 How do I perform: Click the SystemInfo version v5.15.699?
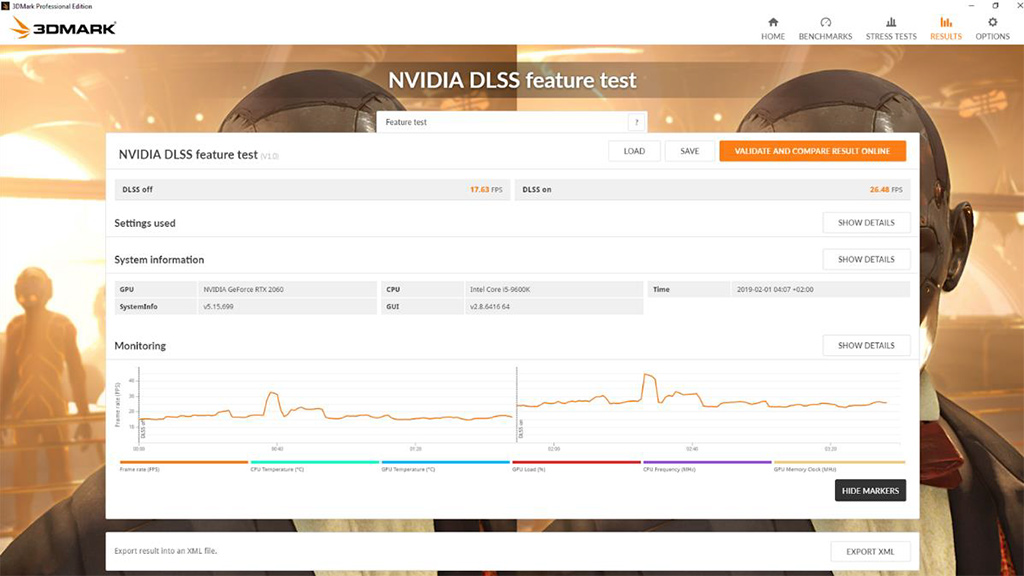[x=218, y=306]
